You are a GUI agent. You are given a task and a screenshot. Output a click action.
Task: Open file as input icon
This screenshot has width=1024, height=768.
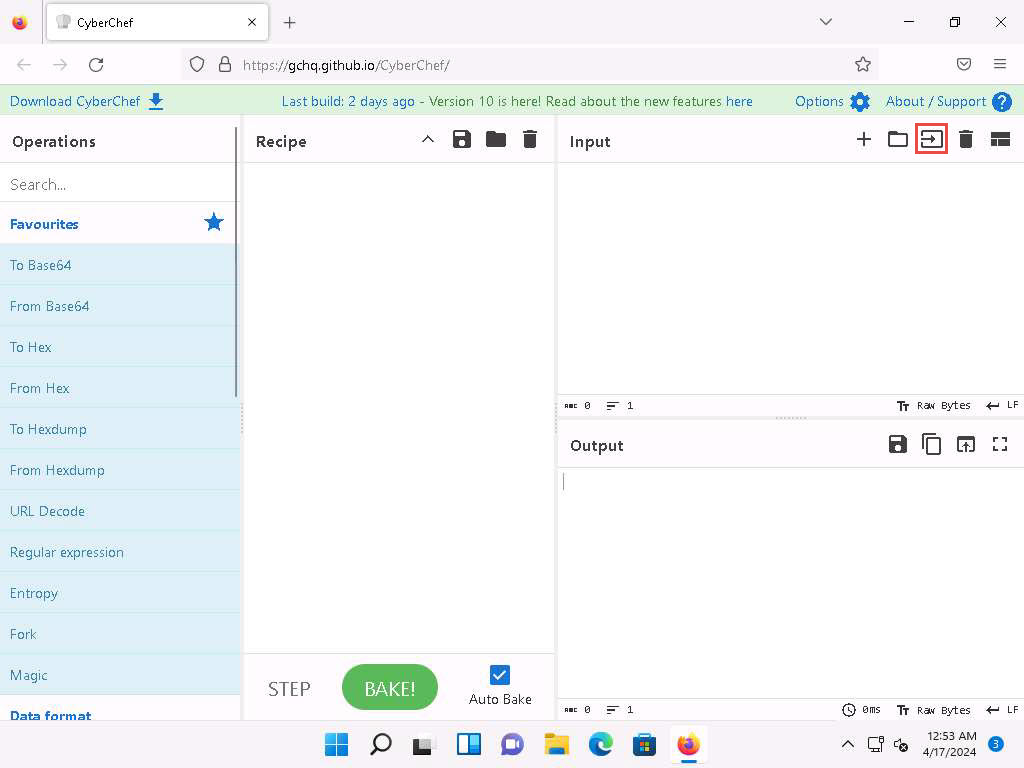pos(932,140)
